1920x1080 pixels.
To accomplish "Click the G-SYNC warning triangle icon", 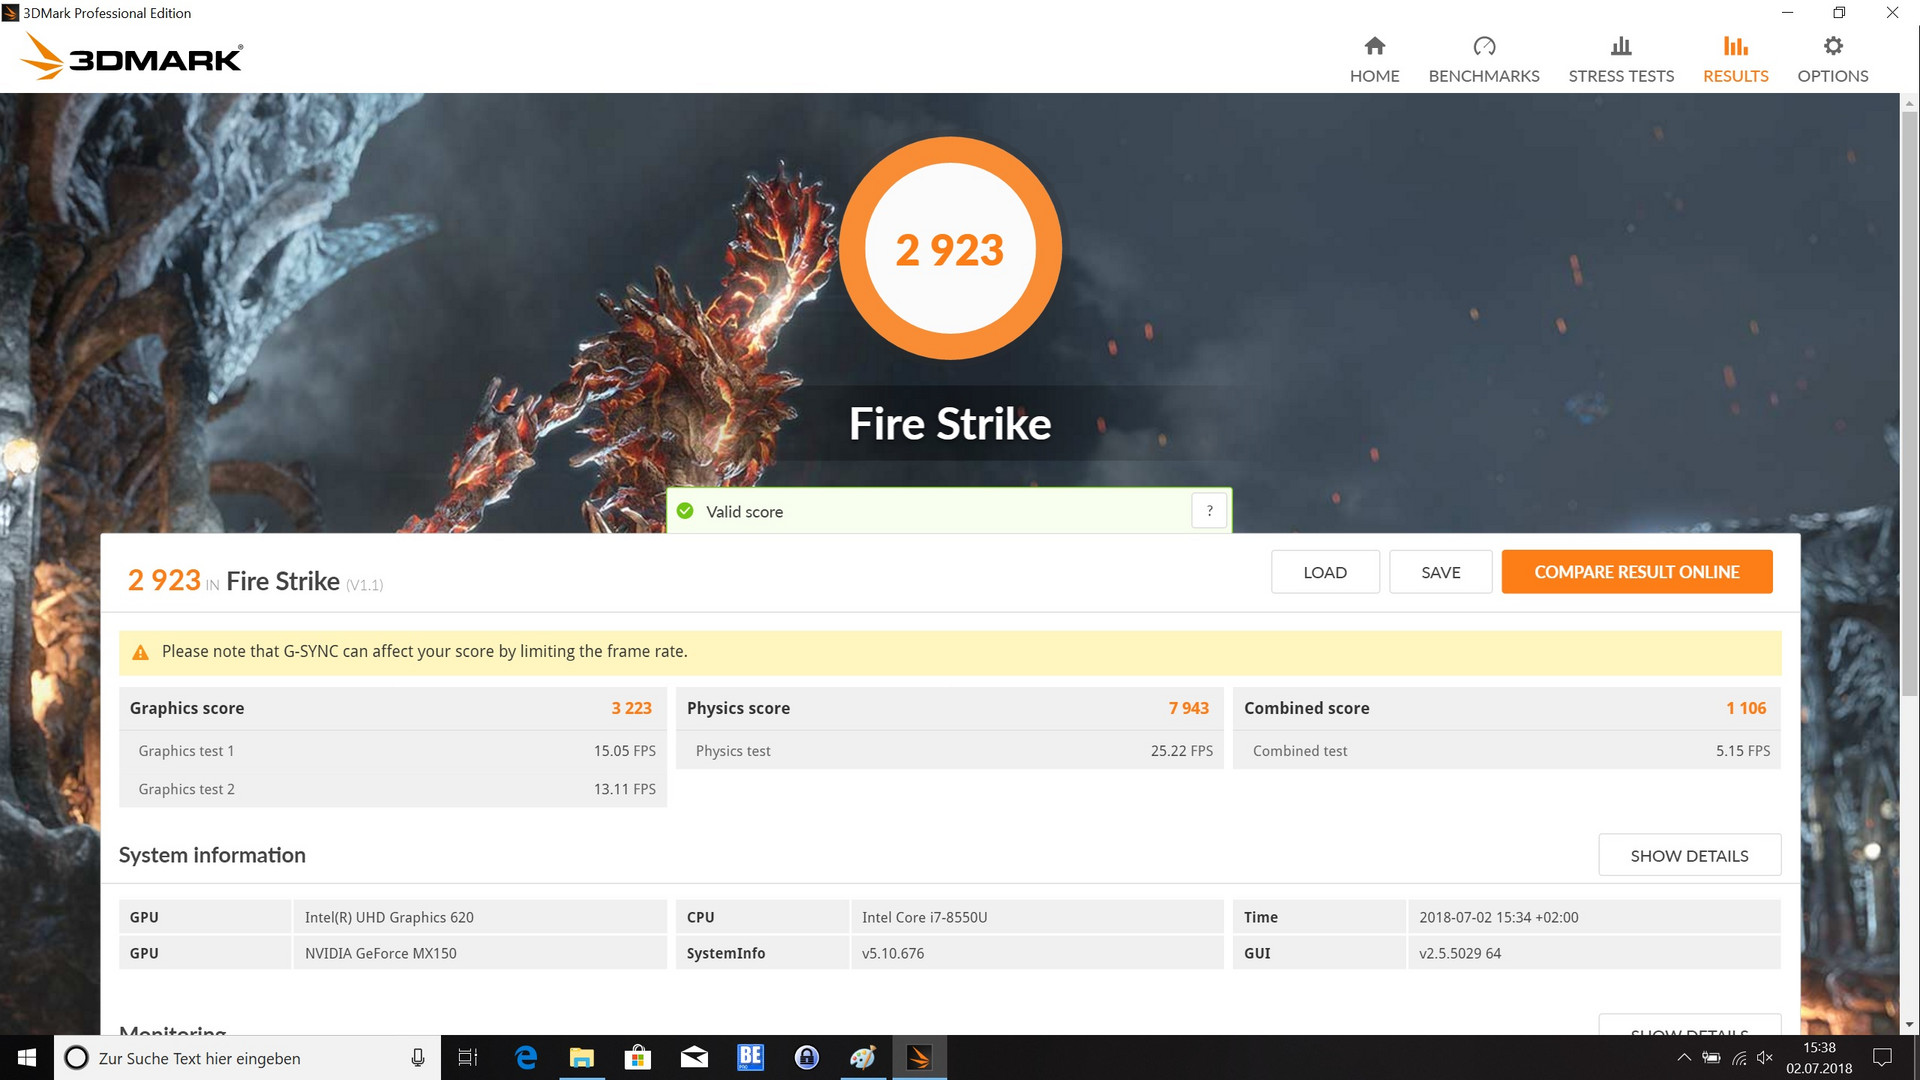I will [x=141, y=652].
